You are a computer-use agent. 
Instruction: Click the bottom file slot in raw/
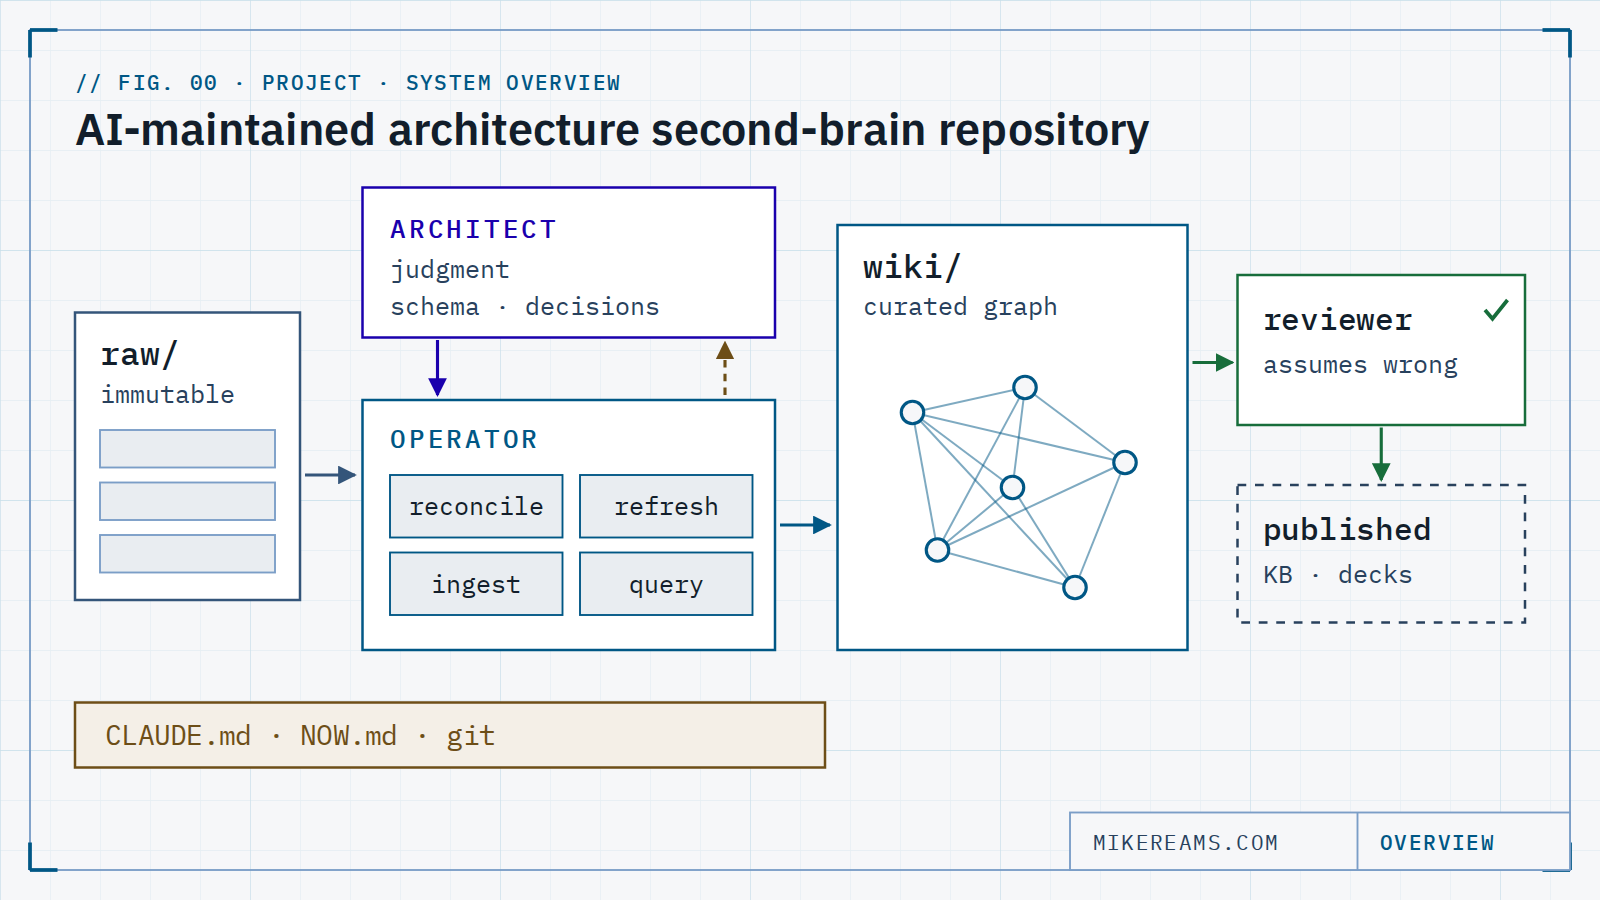pos(187,554)
